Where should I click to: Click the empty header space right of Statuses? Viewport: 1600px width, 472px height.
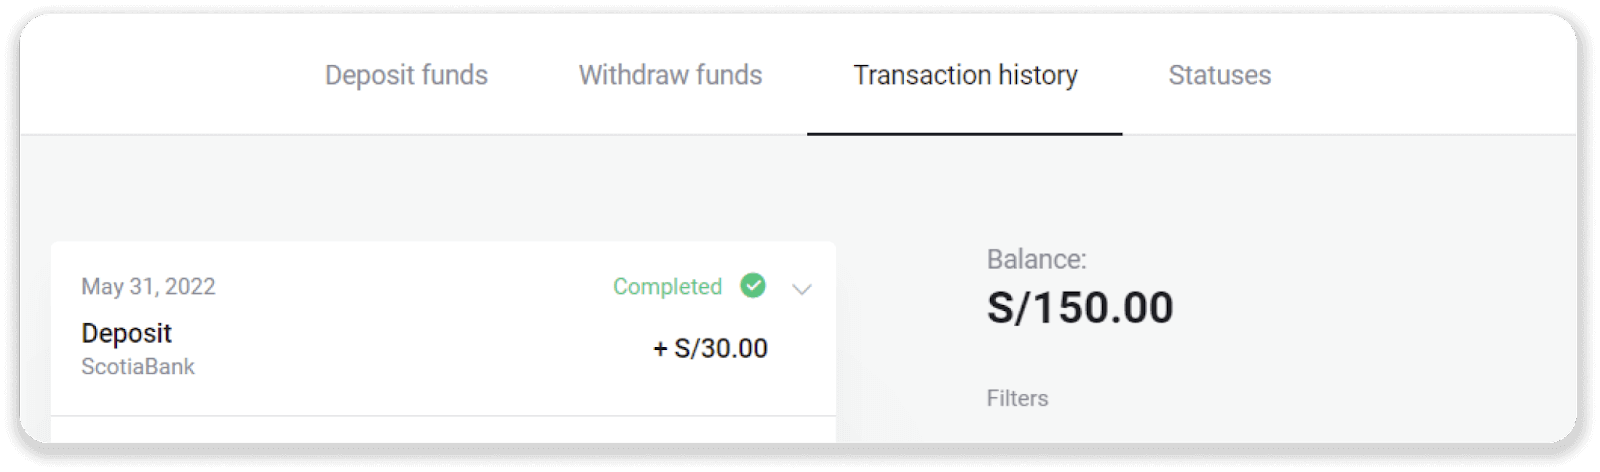1420,75
